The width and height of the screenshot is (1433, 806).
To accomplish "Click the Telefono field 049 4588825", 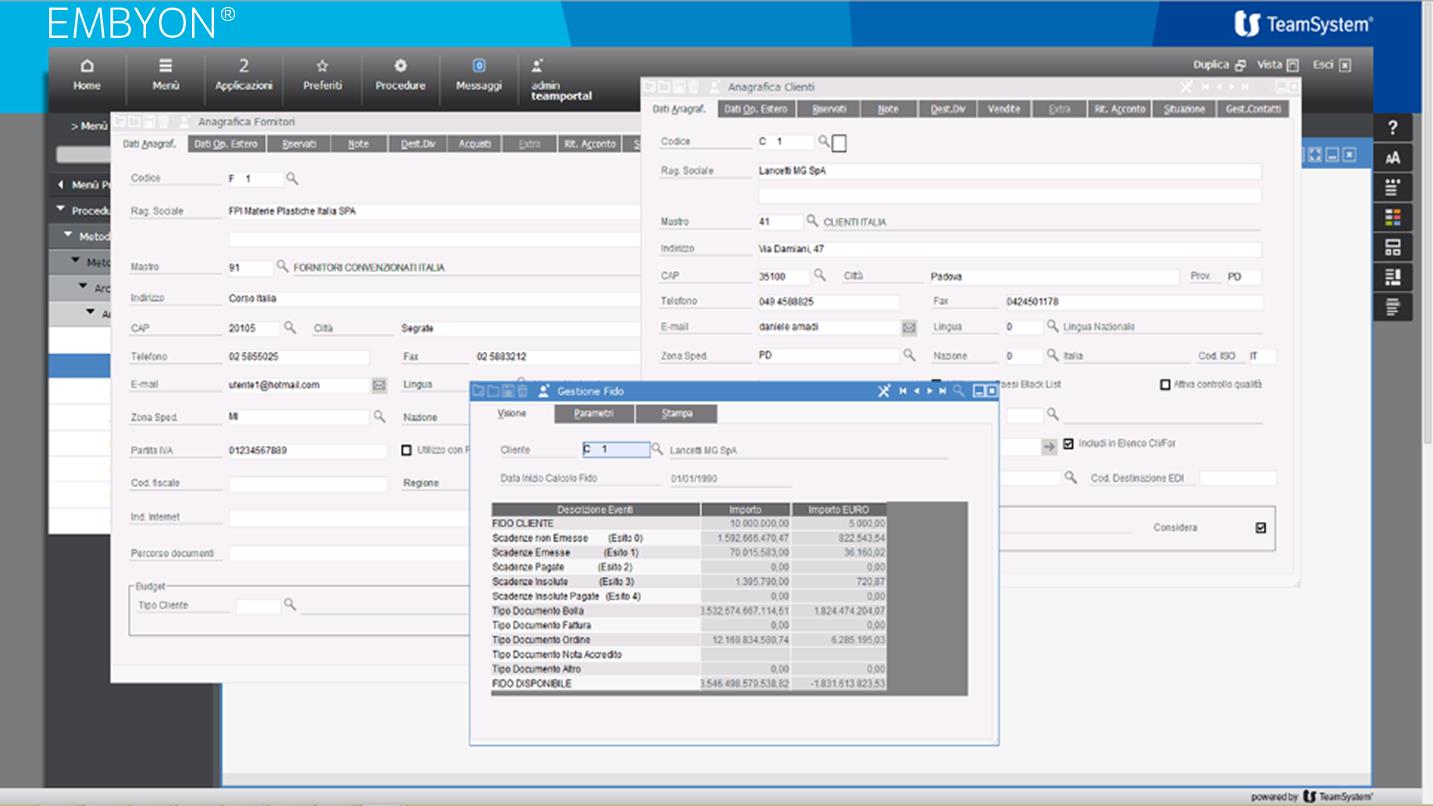I will [x=828, y=302].
